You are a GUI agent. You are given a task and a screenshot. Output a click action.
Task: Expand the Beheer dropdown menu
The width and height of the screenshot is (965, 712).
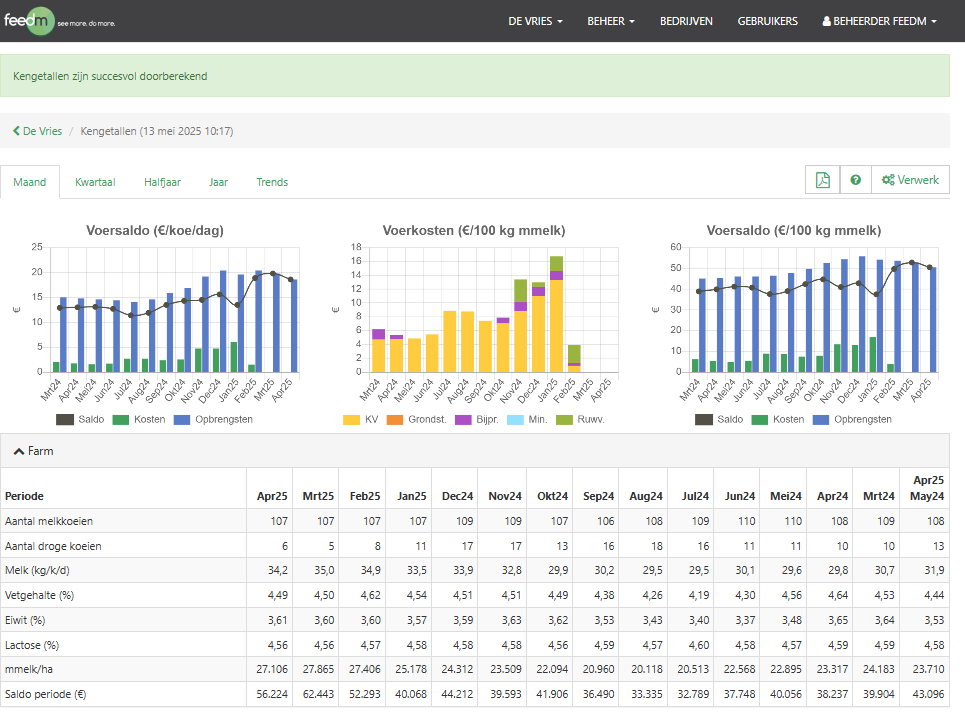pyautogui.click(x=611, y=21)
